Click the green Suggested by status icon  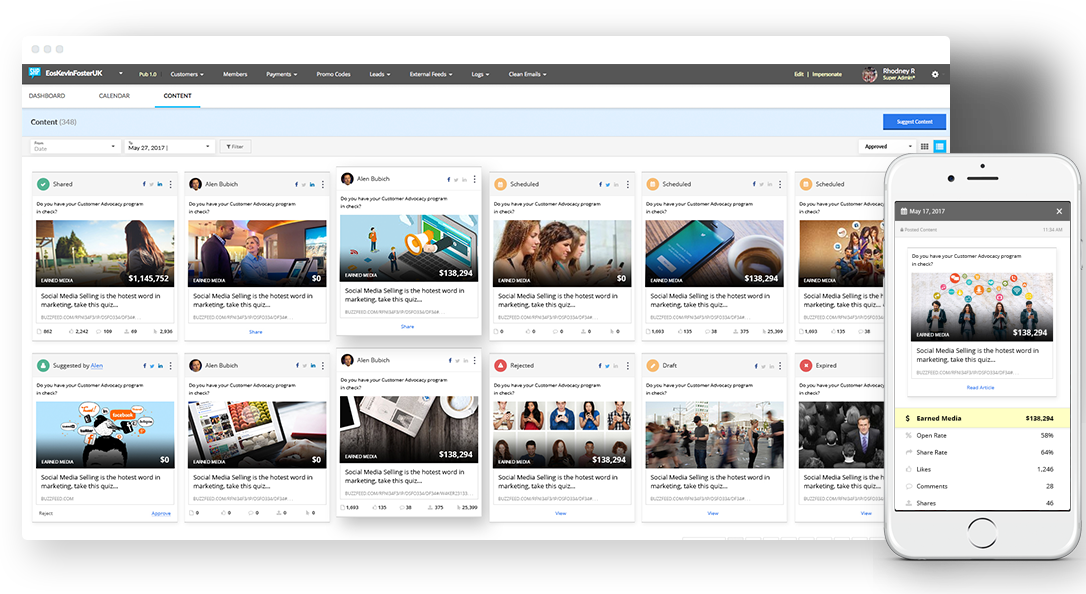43,366
